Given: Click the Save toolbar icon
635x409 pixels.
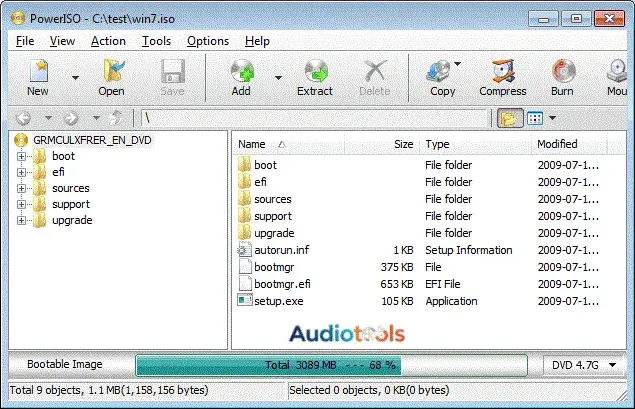Looking at the screenshot, I should pos(173,71).
